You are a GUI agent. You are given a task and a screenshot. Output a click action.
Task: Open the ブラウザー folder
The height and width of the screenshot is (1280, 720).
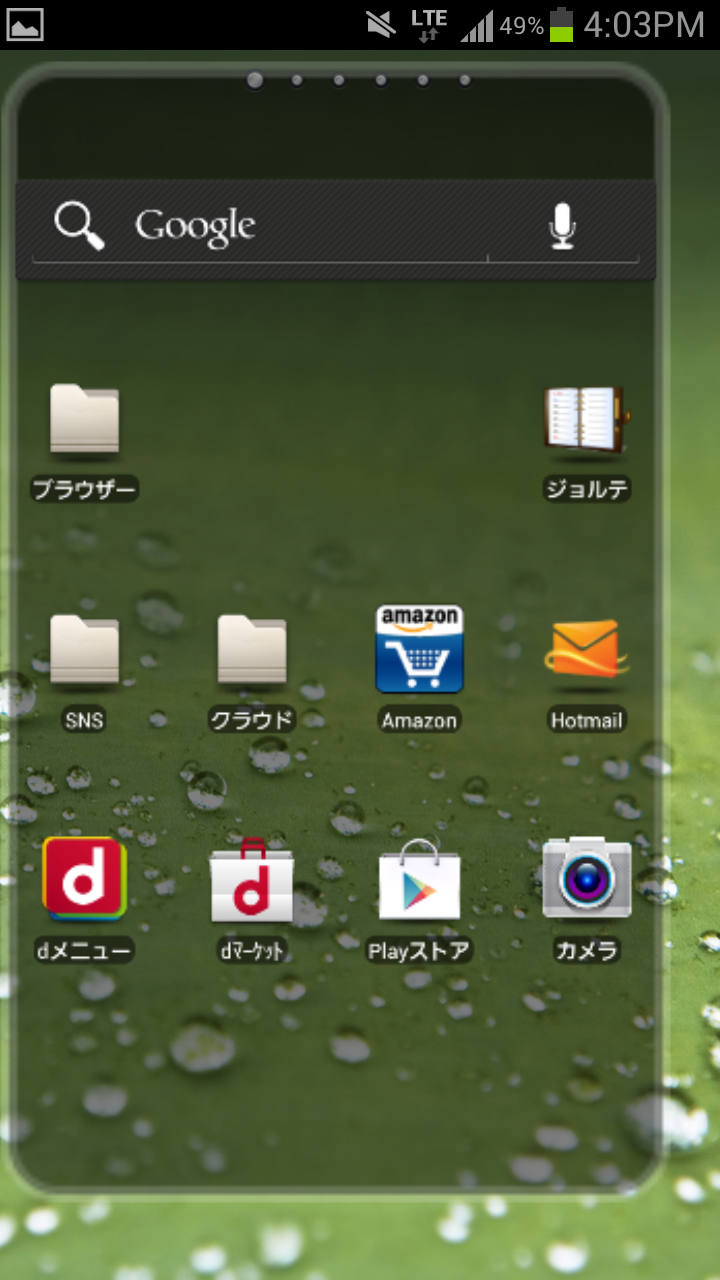coord(85,440)
